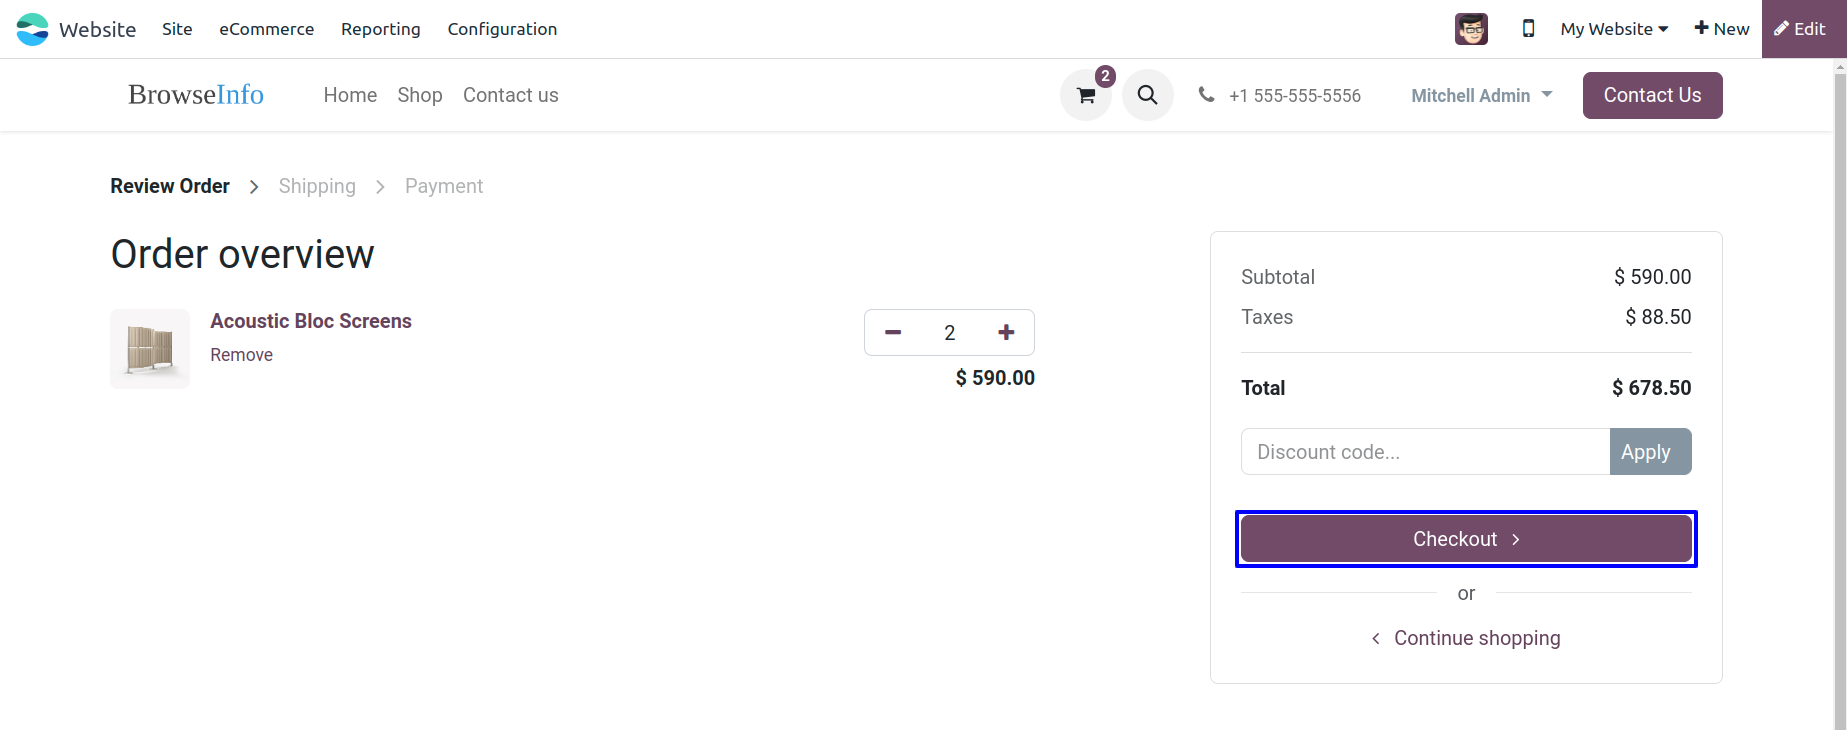
Task: Click the Edit pencil button
Action: (x=1803, y=29)
